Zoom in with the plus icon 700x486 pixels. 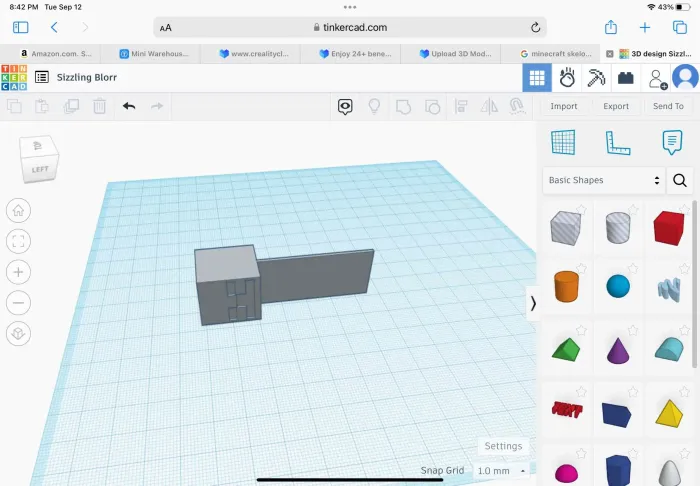pos(19,272)
